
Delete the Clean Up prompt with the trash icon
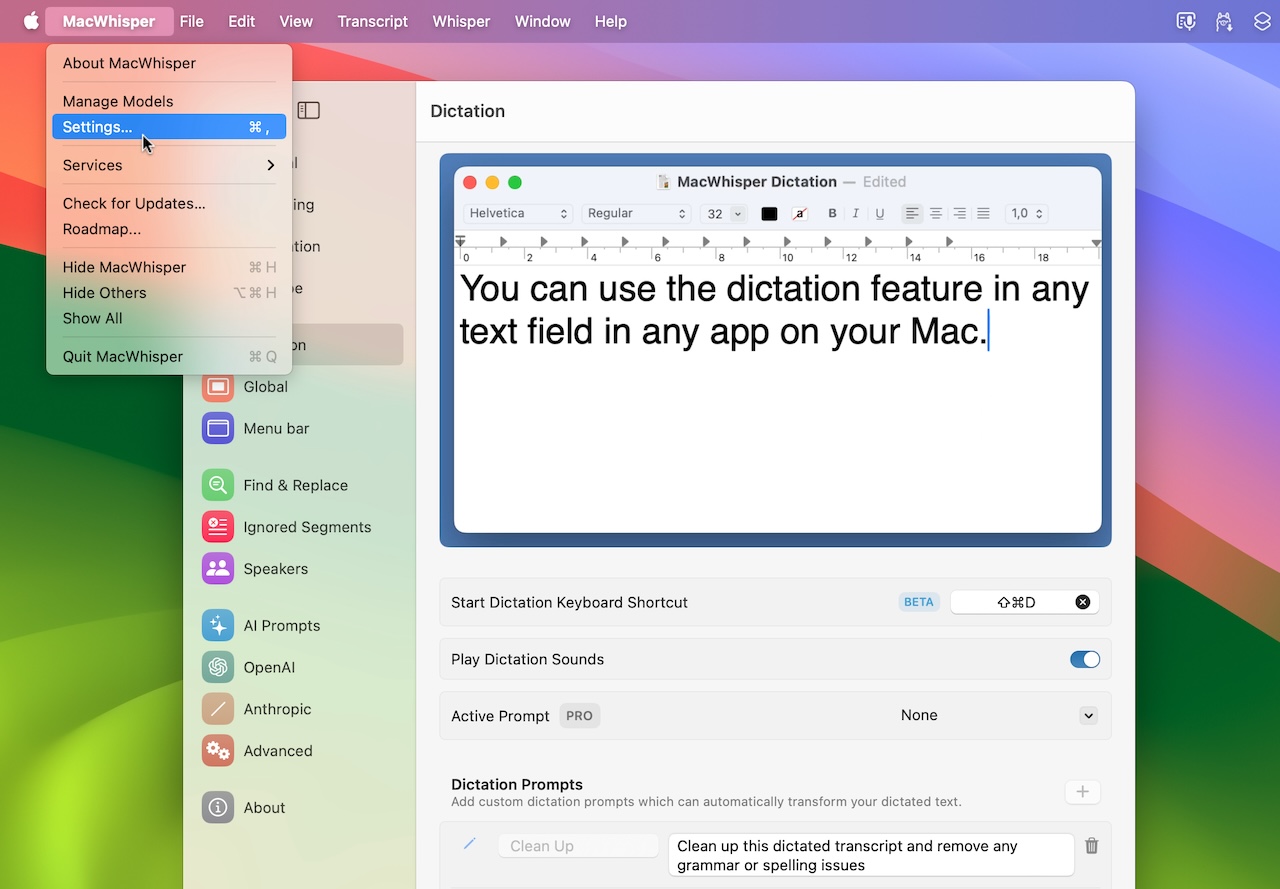pyautogui.click(x=1092, y=846)
